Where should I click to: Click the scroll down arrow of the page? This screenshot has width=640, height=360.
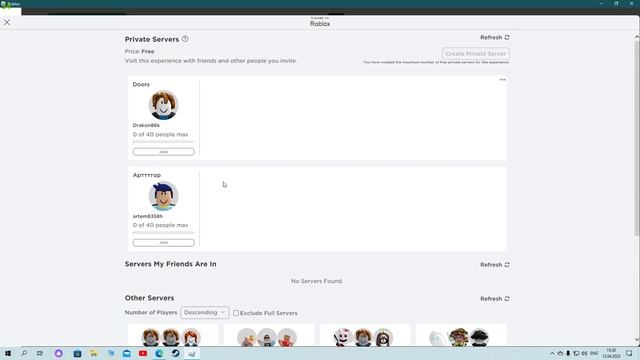click(636, 340)
